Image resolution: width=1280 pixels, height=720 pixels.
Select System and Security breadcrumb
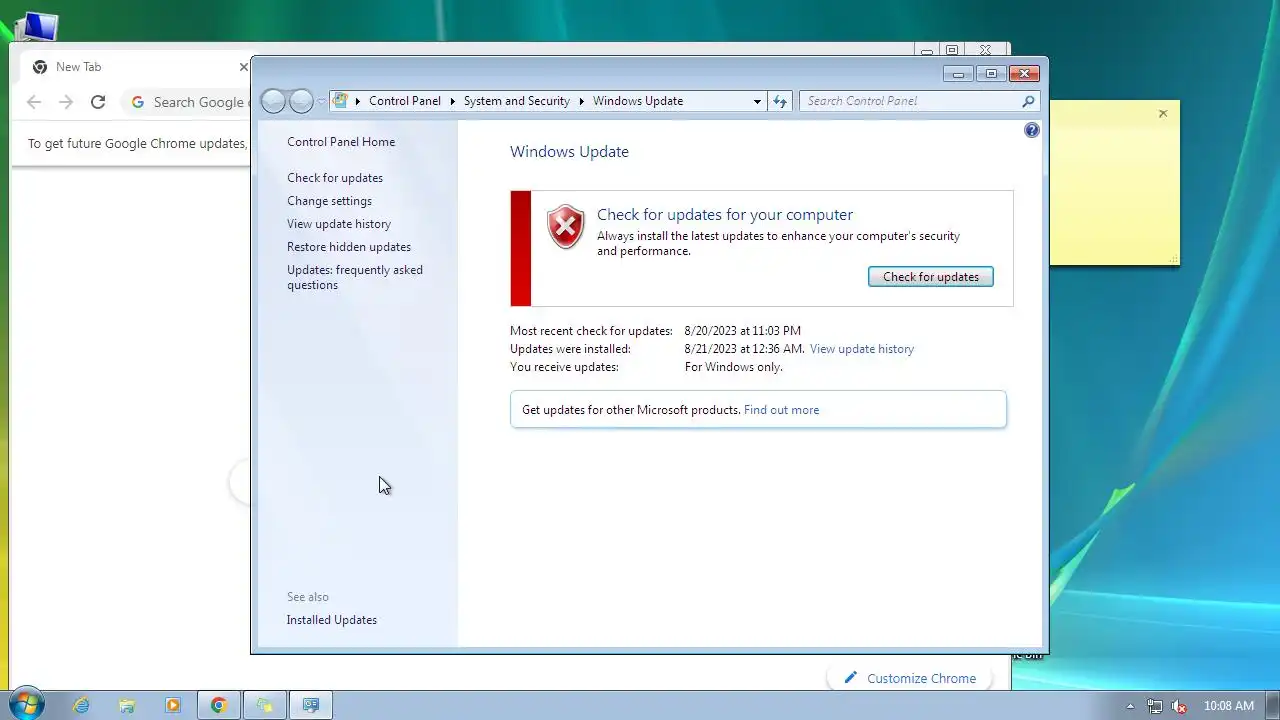tap(516, 101)
